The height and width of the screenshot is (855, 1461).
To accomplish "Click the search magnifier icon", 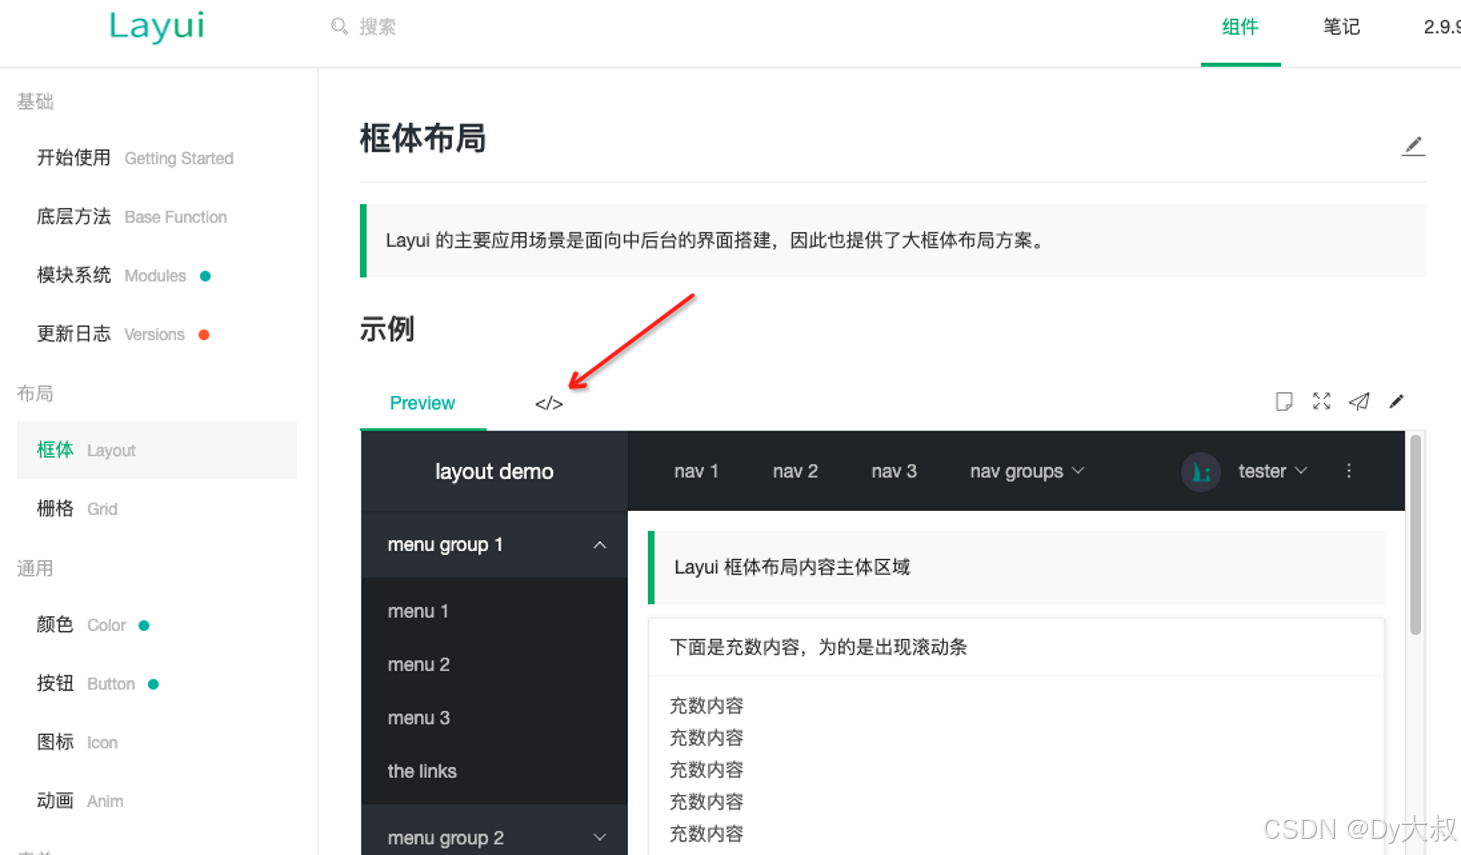I will click(339, 26).
